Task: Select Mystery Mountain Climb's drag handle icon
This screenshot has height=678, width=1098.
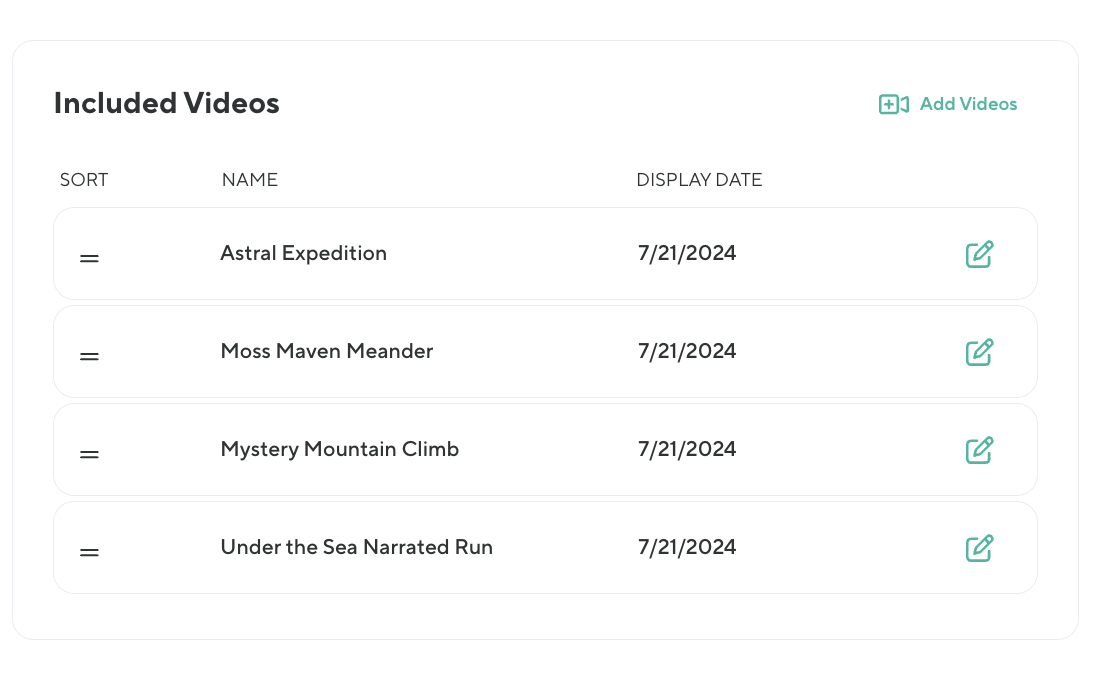Action: [x=89, y=454]
